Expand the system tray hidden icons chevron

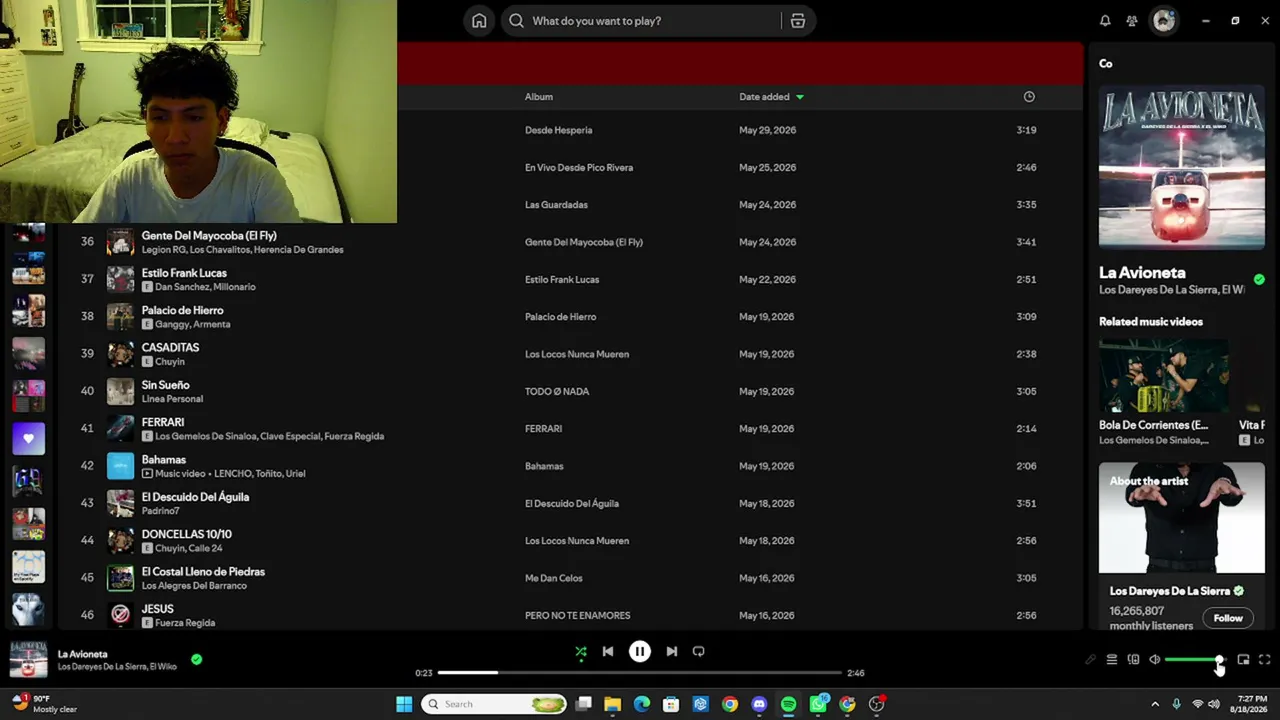pyautogui.click(x=1155, y=704)
